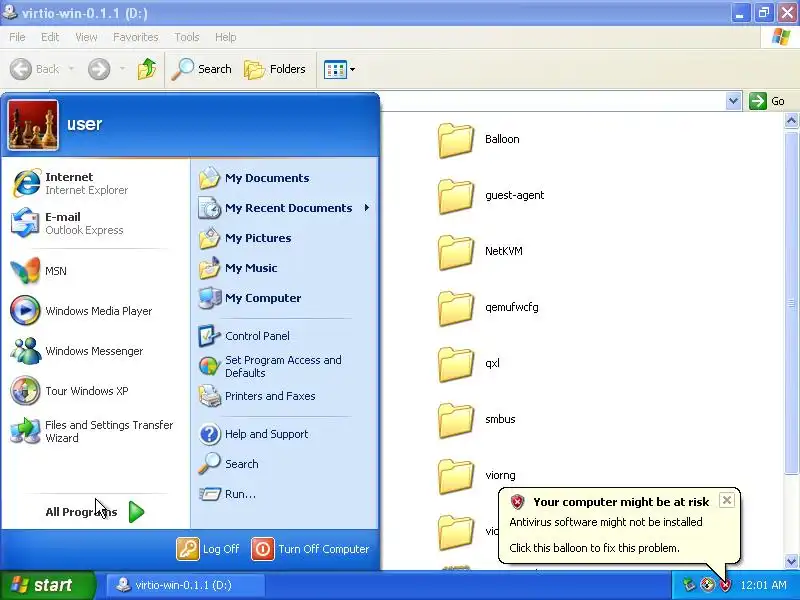Click the red security shield tray icon
Screen dimensions: 800x600
tap(725, 585)
